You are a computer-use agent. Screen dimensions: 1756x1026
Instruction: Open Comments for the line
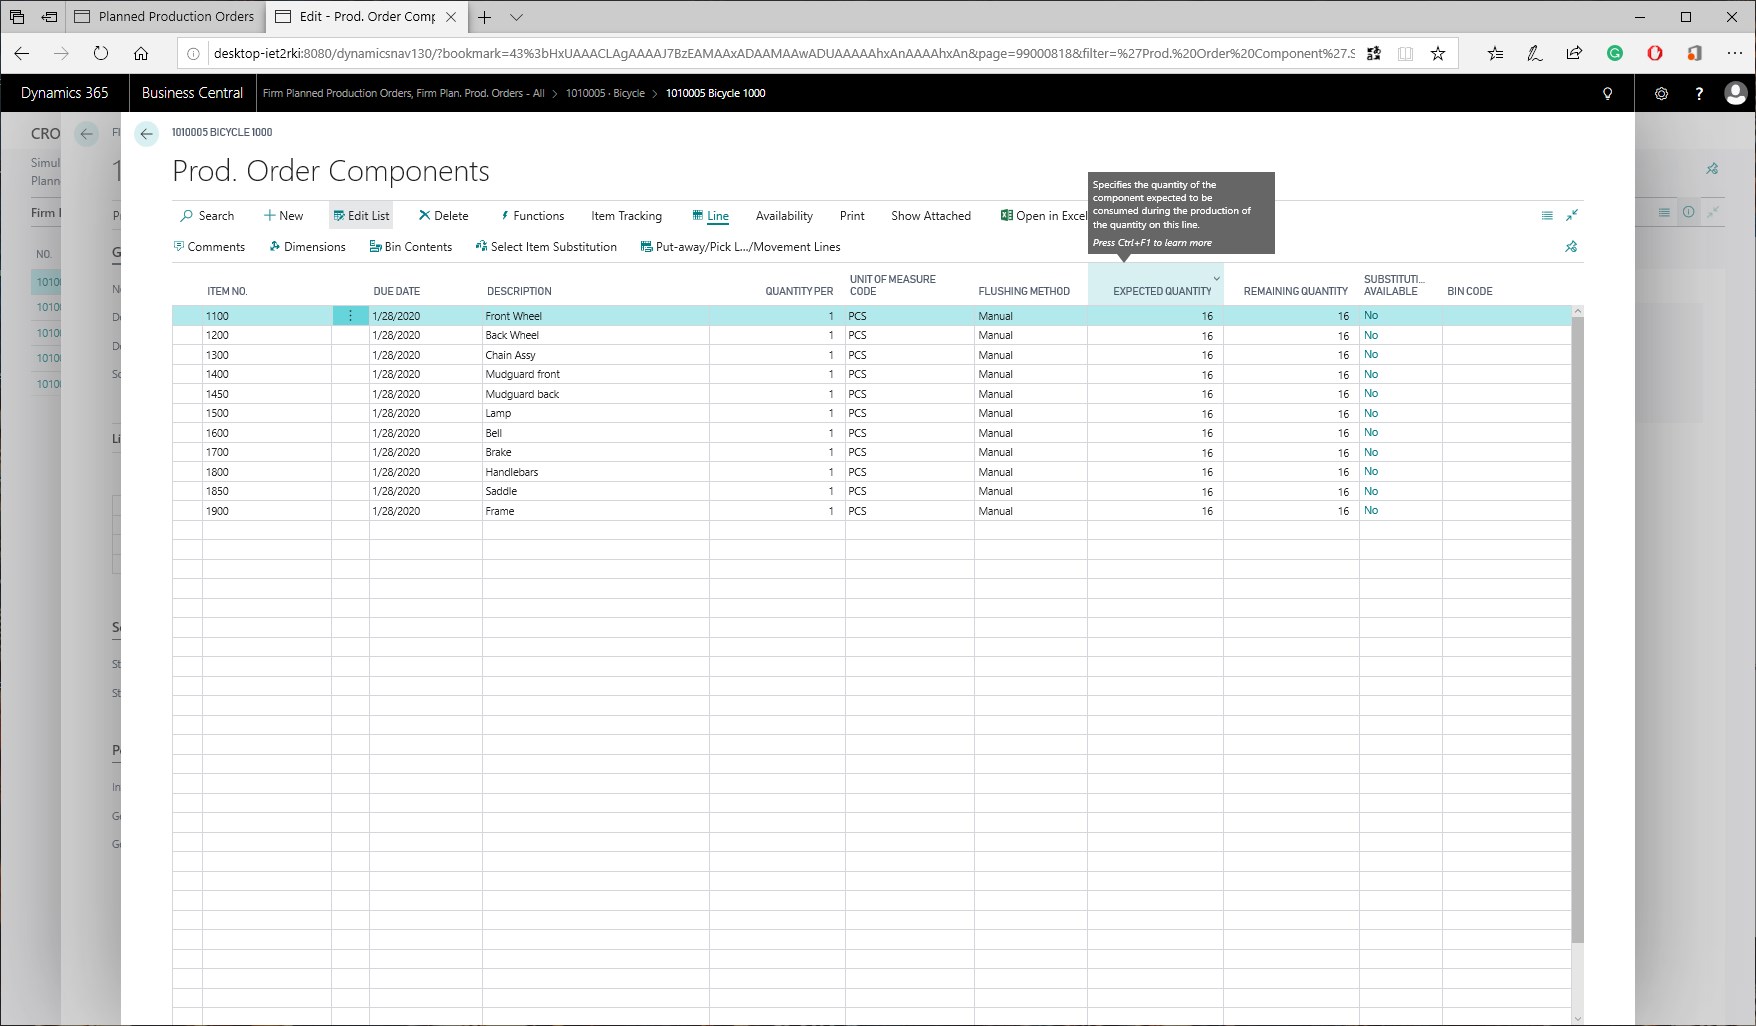pos(209,247)
